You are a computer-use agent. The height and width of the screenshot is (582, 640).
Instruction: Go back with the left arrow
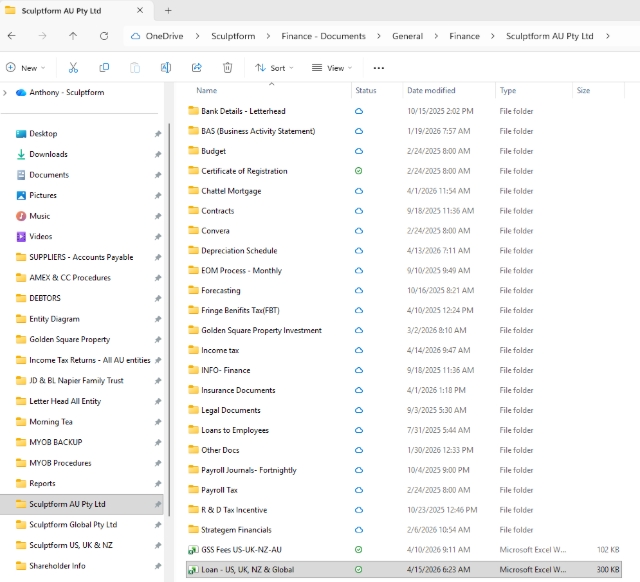(12, 36)
